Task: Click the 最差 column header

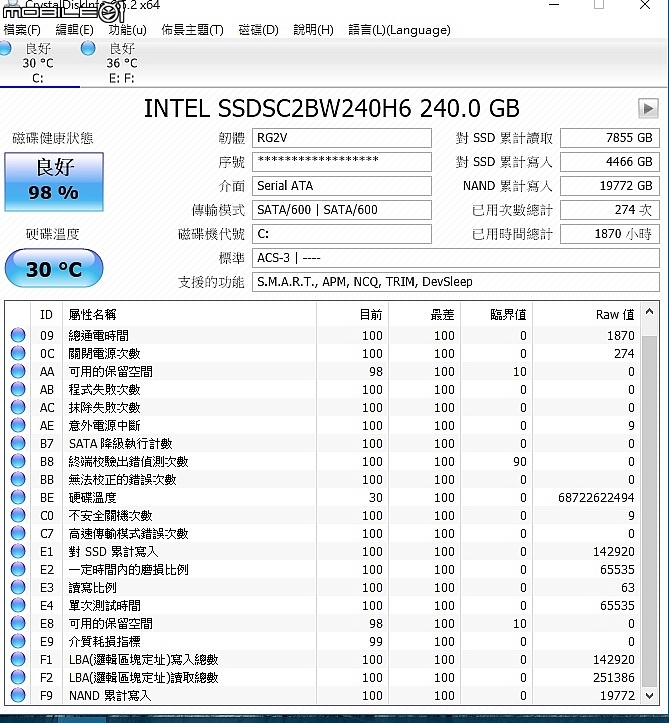Action: pyautogui.click(x=425, y=314)
